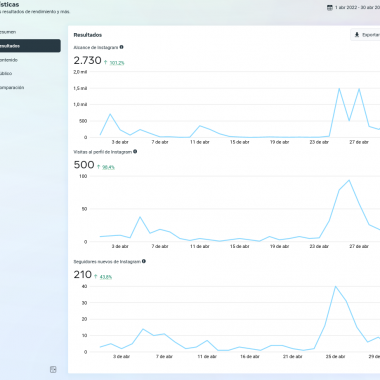Open the Público section

coord(6,73)
